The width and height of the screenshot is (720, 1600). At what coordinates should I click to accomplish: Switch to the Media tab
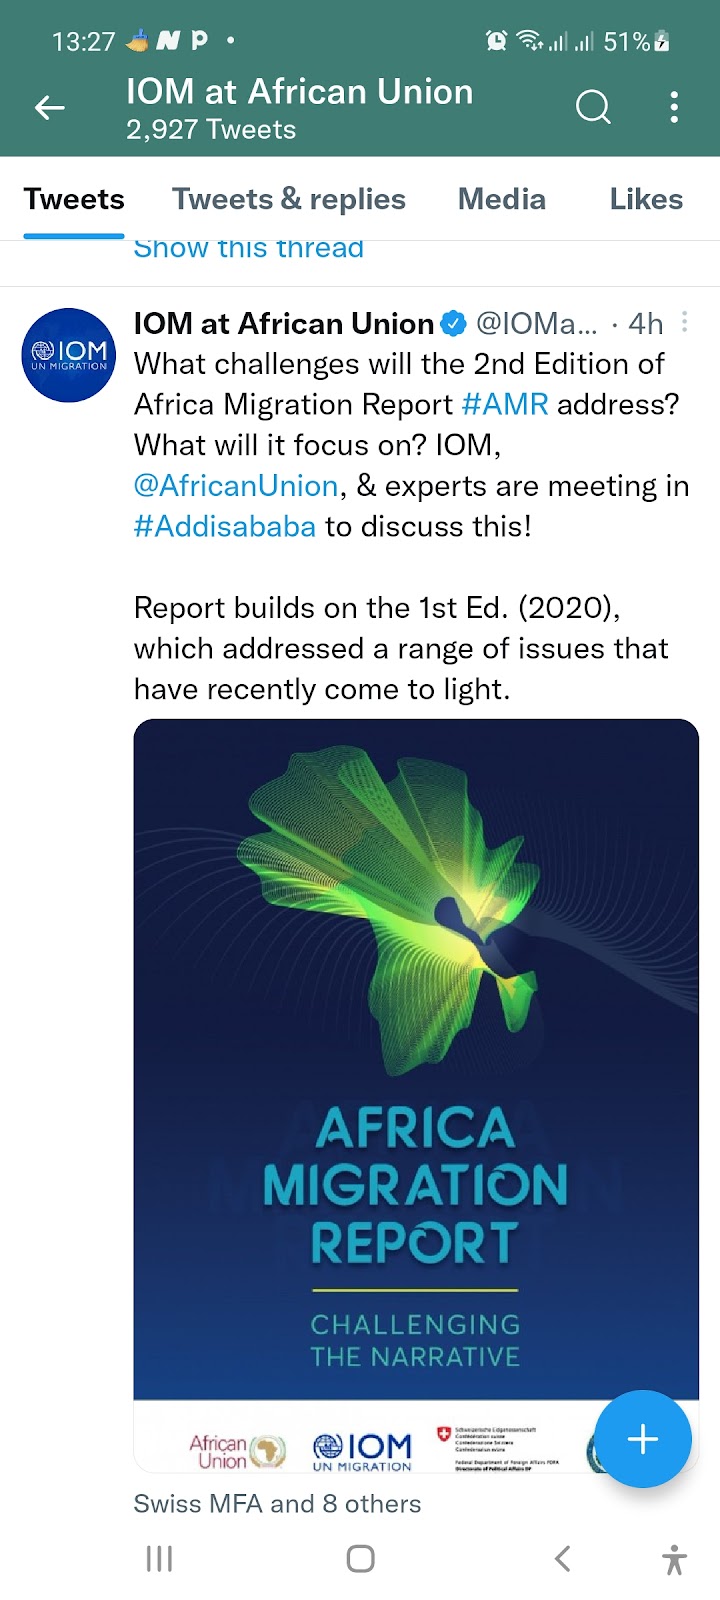pyautogui.click(x=502, y=199)
